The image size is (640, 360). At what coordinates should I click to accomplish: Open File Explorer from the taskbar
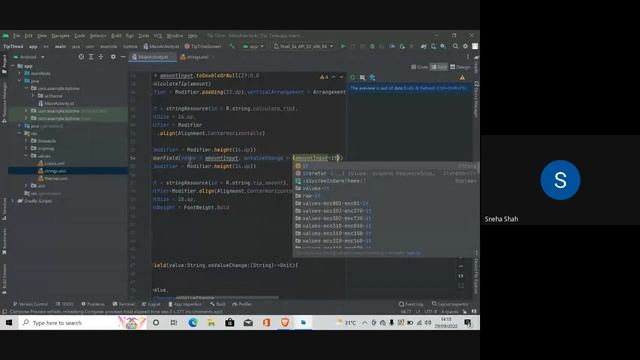[211, 322]
